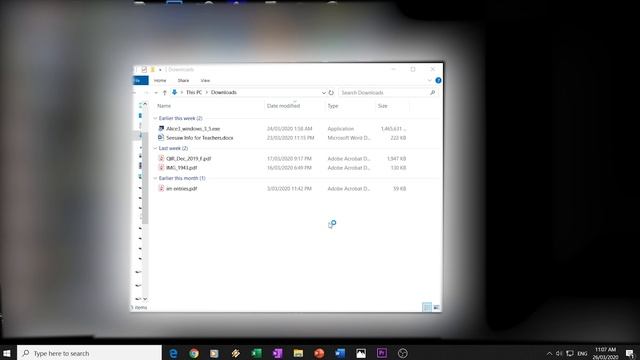Navigate to This PC in breadcrumb

click(194, 92)
